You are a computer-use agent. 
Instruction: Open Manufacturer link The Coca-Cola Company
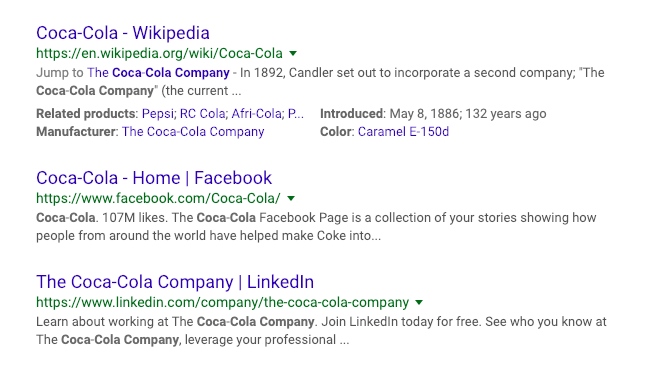(193, 132)
